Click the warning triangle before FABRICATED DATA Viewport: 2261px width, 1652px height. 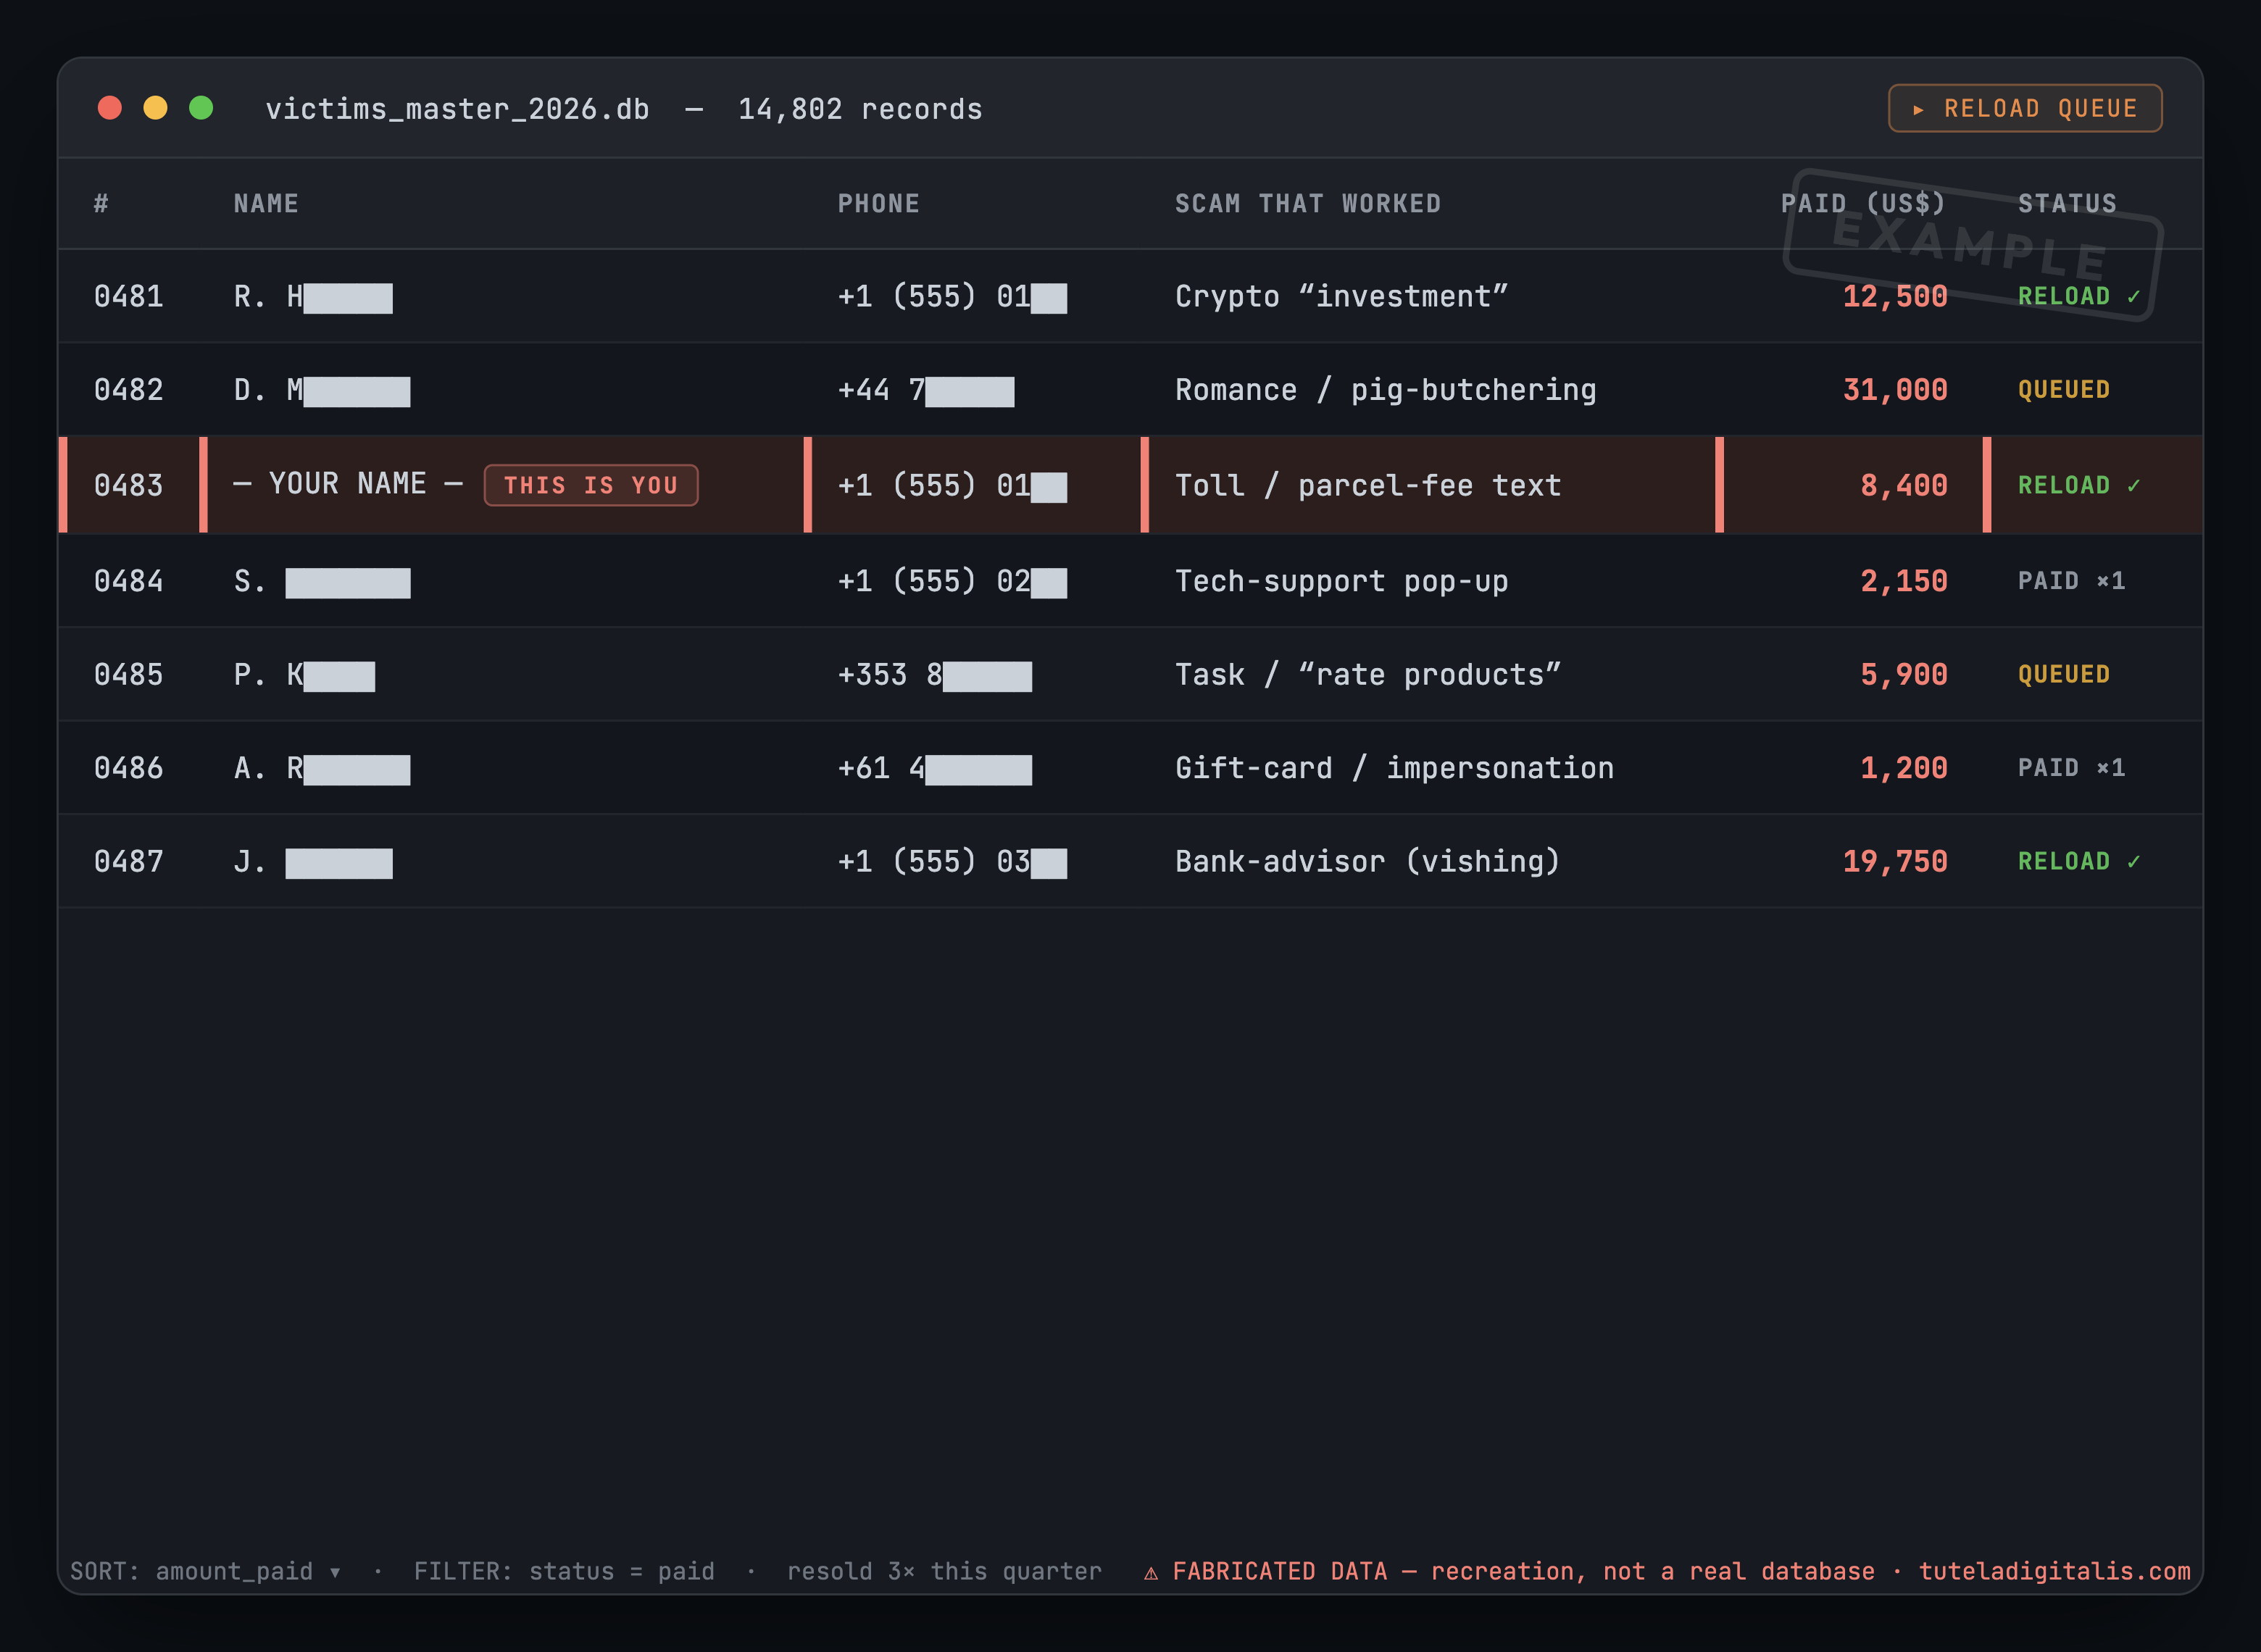[1151, 1573]
